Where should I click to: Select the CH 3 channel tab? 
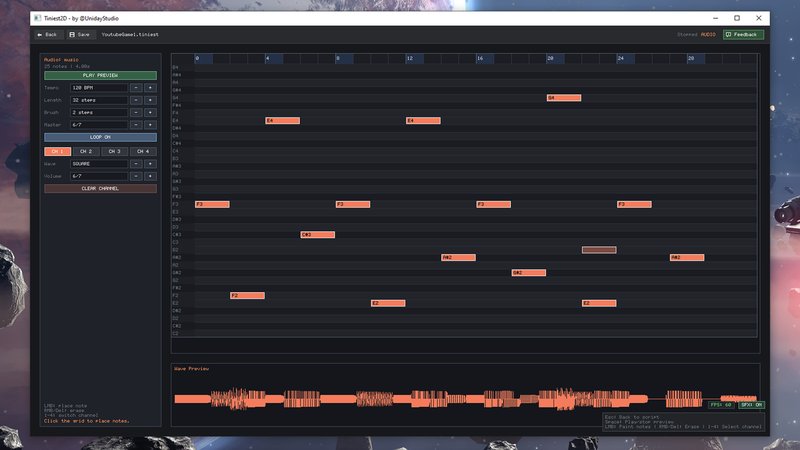coord(115,152)
